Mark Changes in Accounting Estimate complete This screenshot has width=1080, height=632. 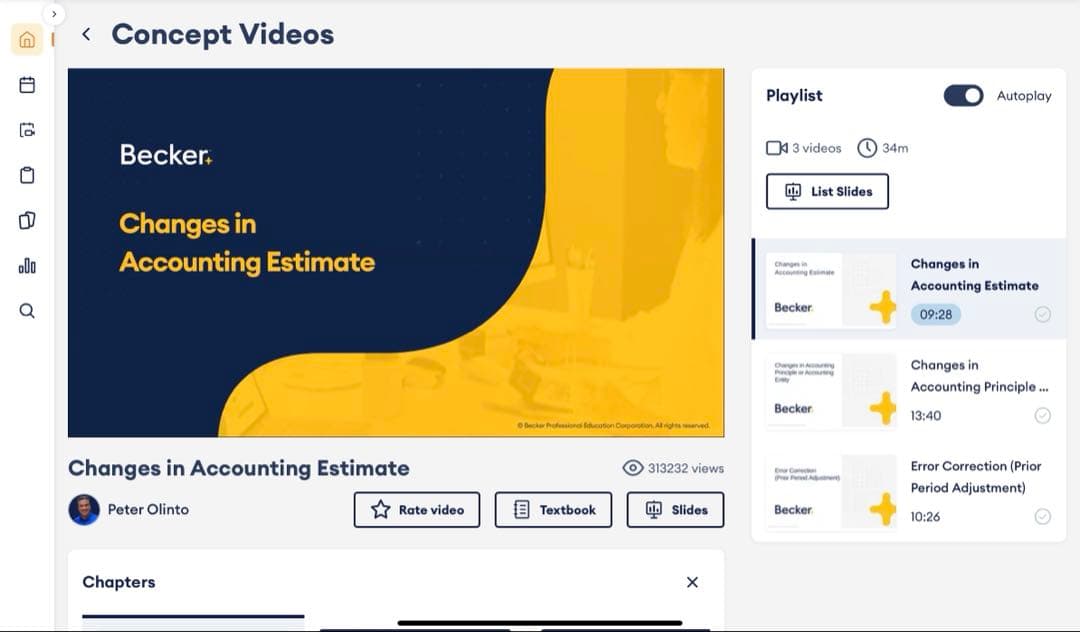pyautogui.click(x=1042, y=315)
